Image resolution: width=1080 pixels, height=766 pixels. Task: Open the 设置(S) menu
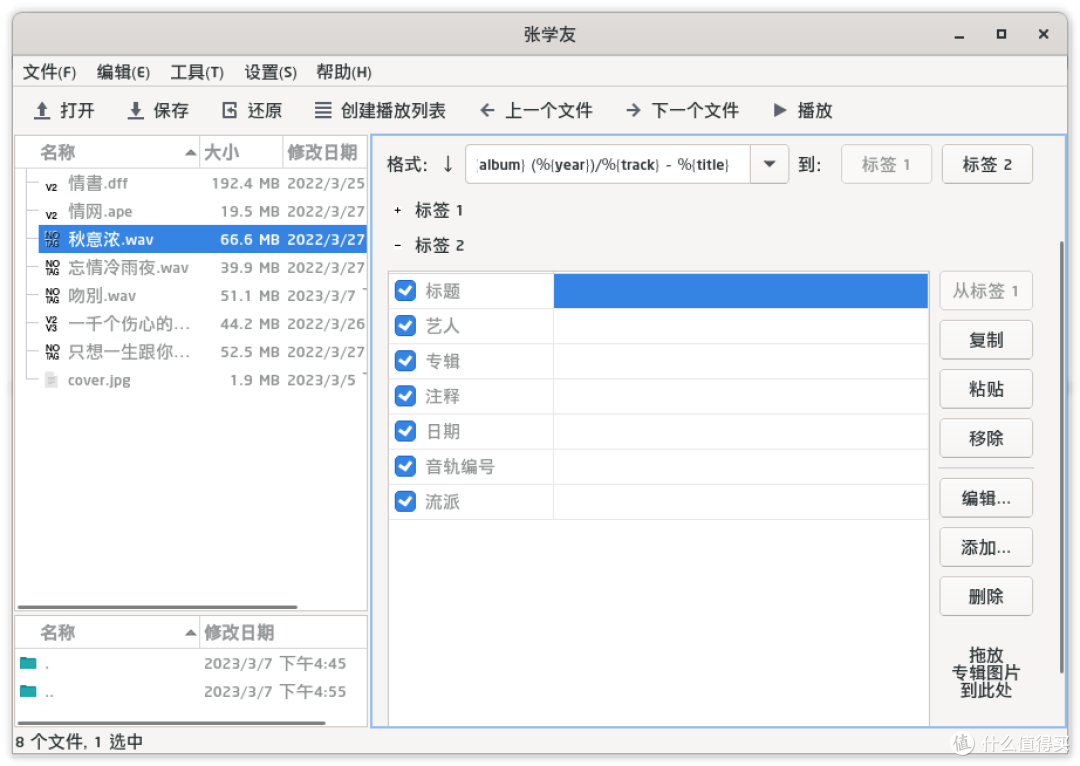(271, 72)
